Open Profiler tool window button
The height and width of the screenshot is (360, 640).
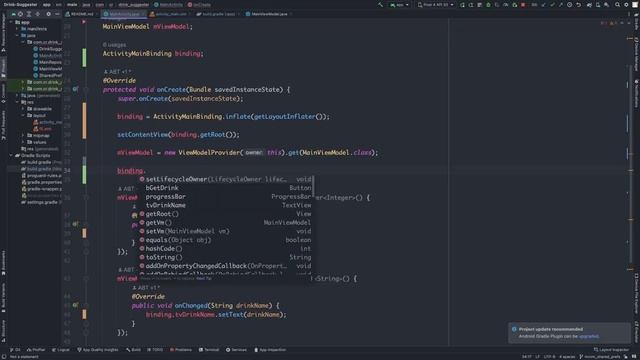pyautogui.click(x=36, y=350)
